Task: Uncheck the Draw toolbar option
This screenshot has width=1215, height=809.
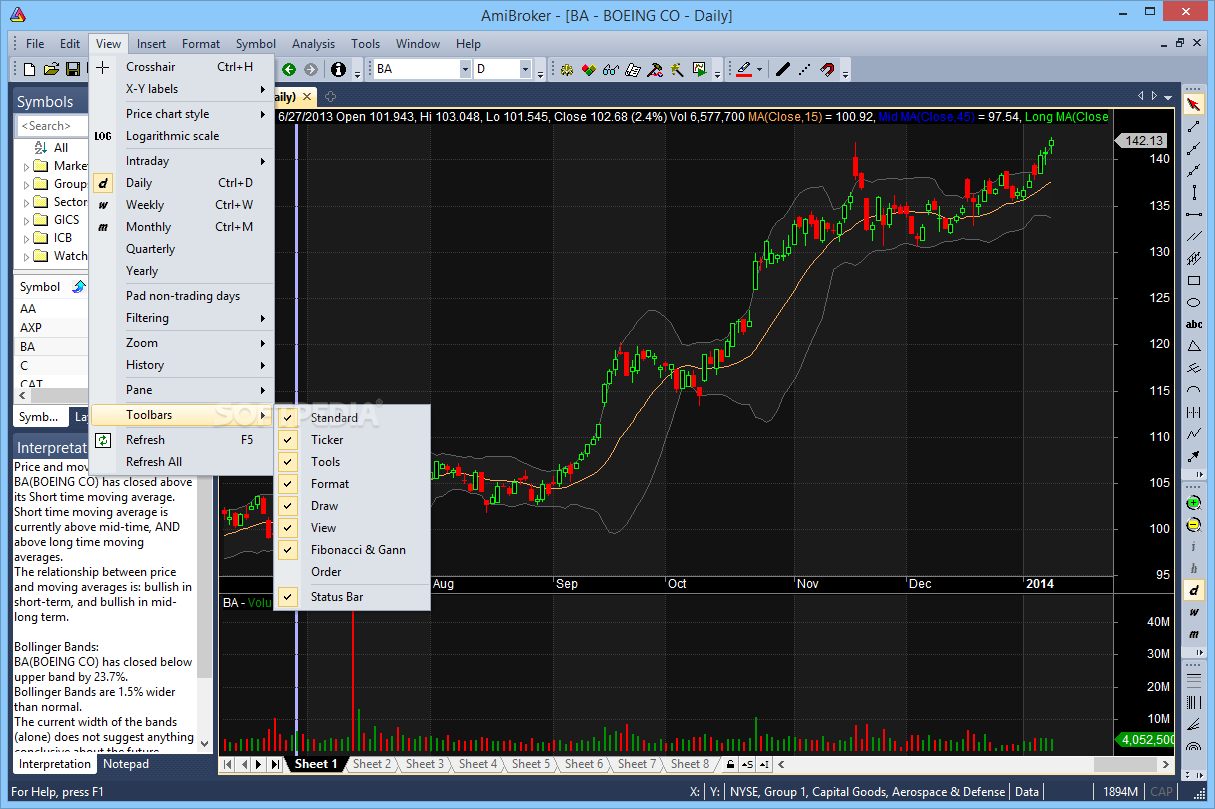Action: click(352, 506)
